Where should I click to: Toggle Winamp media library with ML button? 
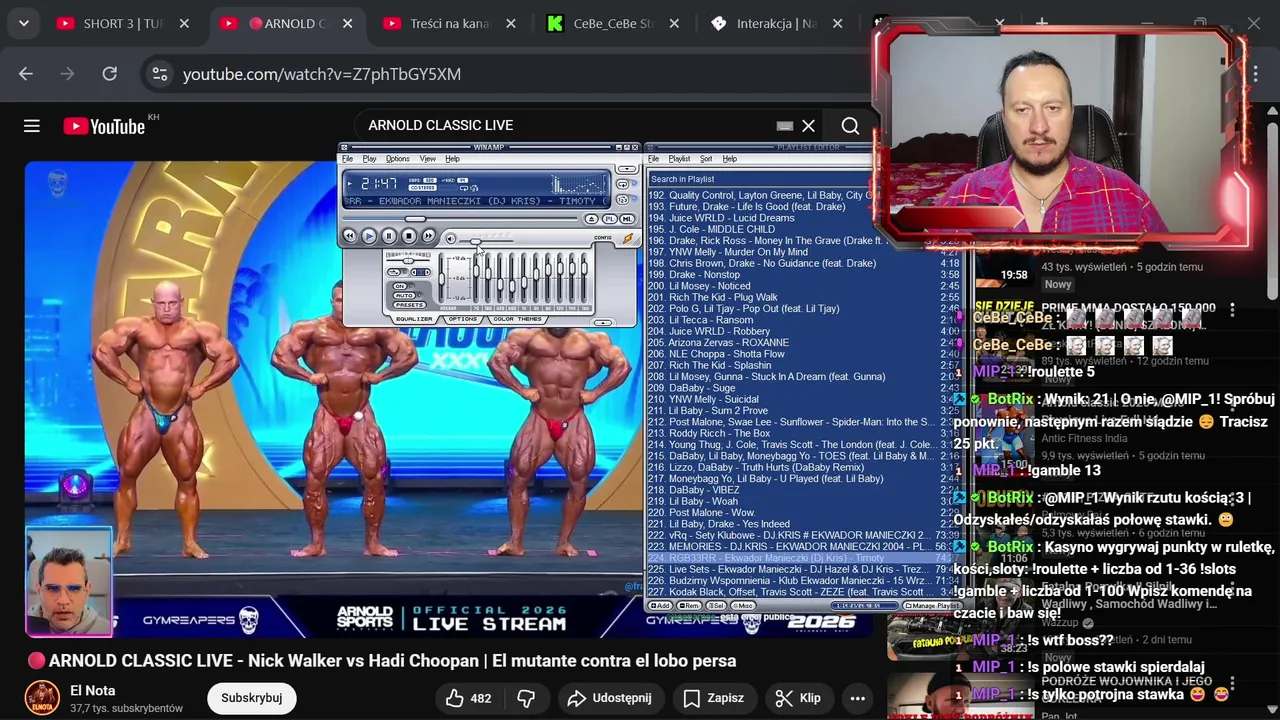[627, 219]
